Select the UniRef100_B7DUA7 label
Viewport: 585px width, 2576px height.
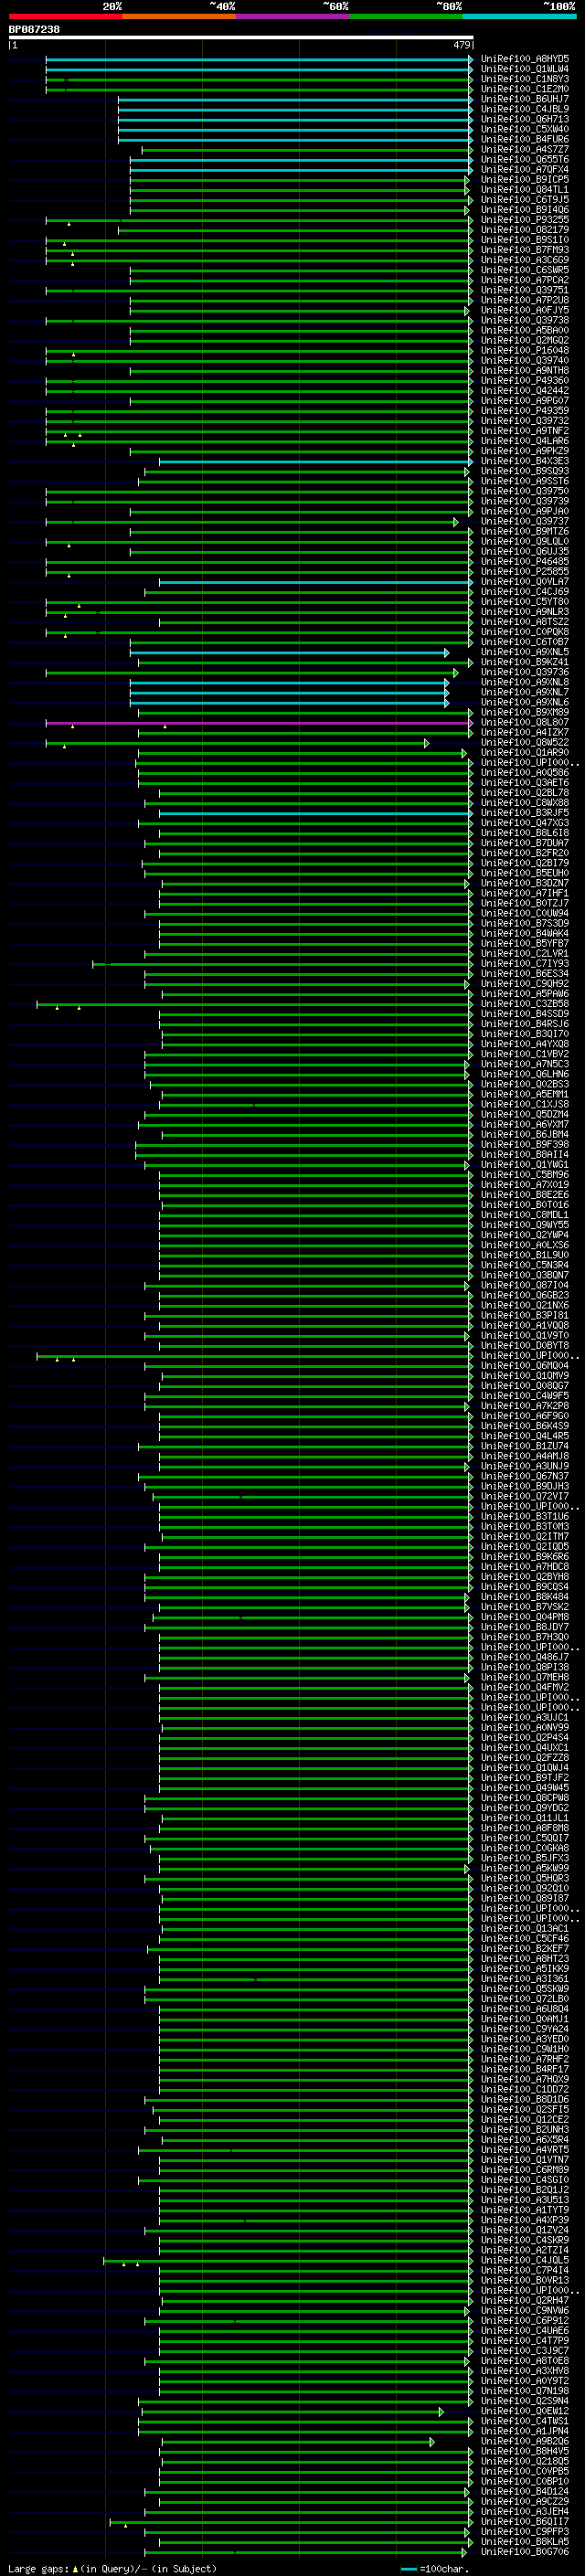coord(525,843)
